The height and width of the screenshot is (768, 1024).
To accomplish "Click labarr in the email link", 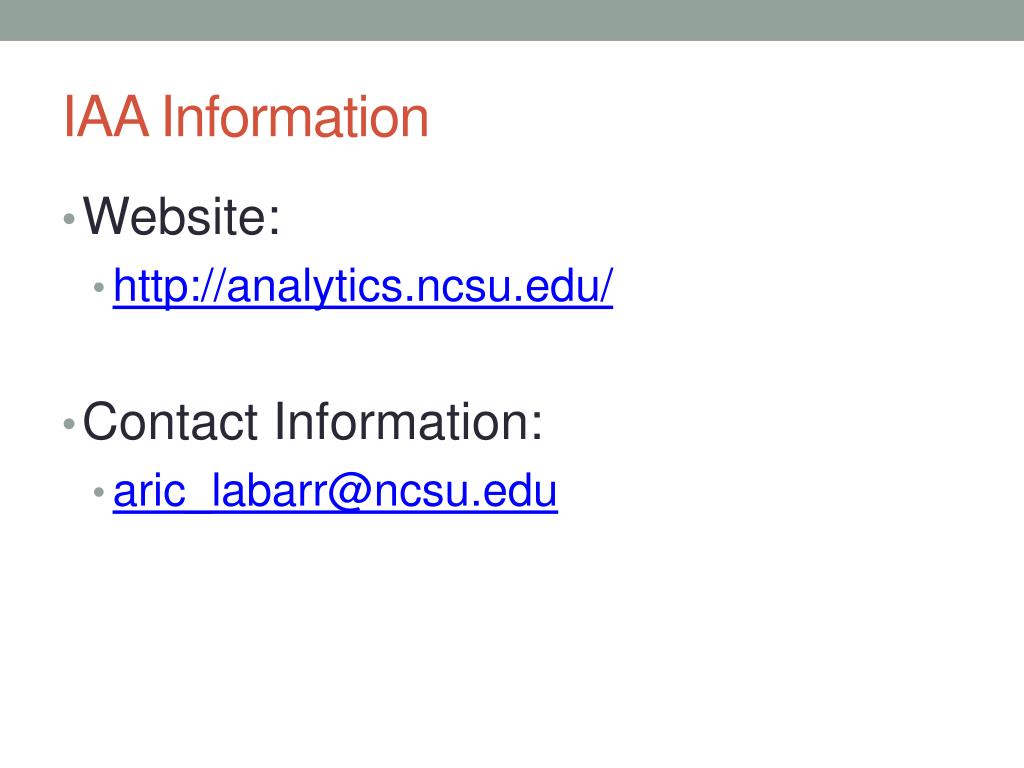I will click(x=269, y=491).
